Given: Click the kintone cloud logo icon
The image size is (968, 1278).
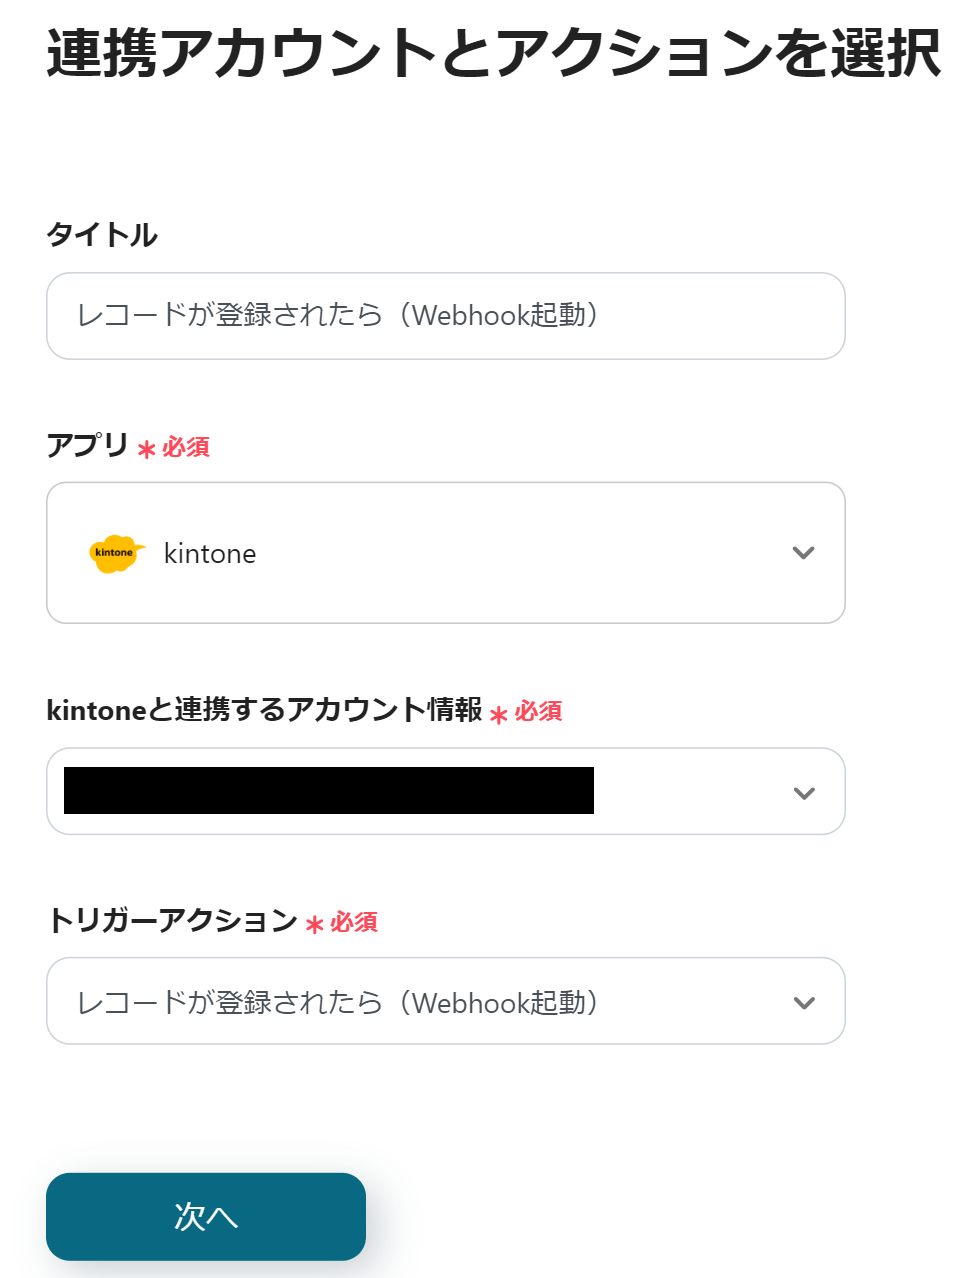Looking at the screenshot, I should [116, 553].
